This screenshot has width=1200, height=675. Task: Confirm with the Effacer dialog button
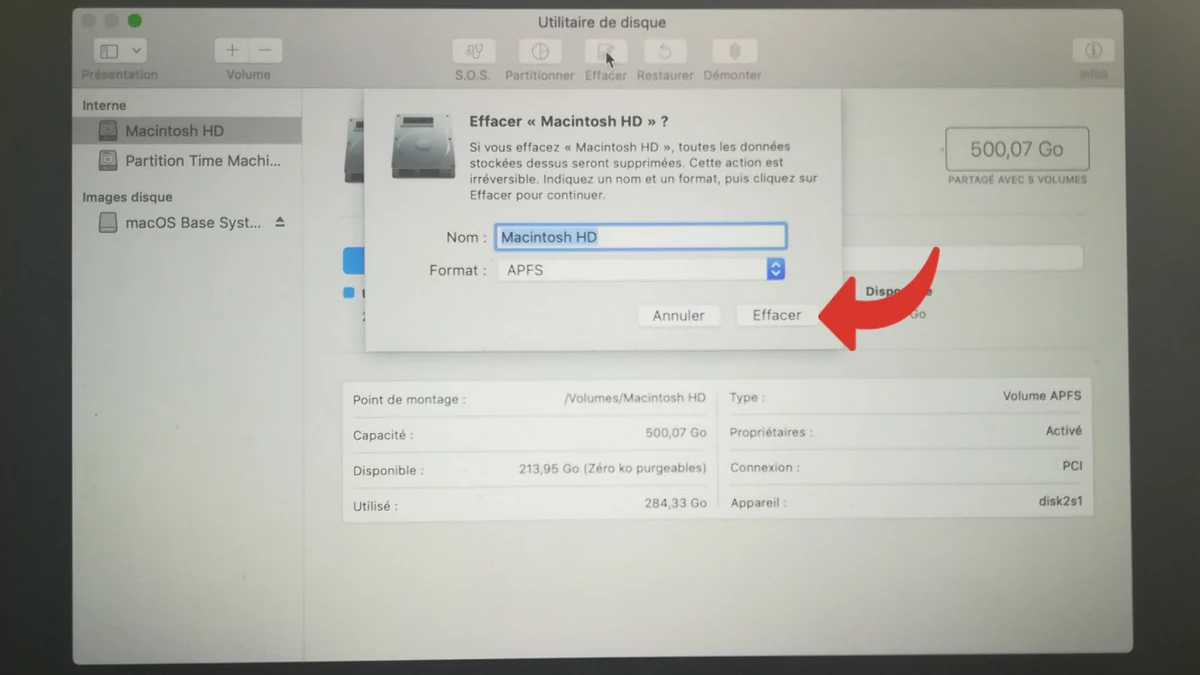[x=777, y=315]
